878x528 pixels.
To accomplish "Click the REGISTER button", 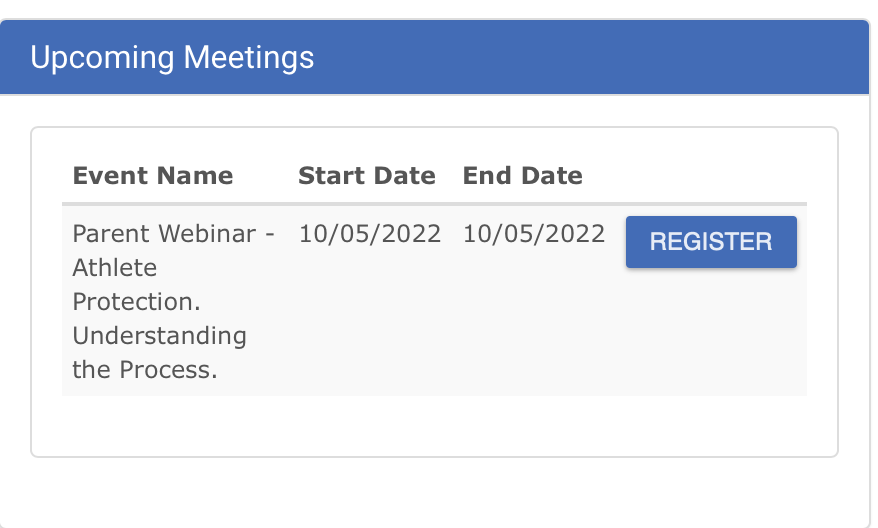I will pyautogui.click(x=711, y=242).
